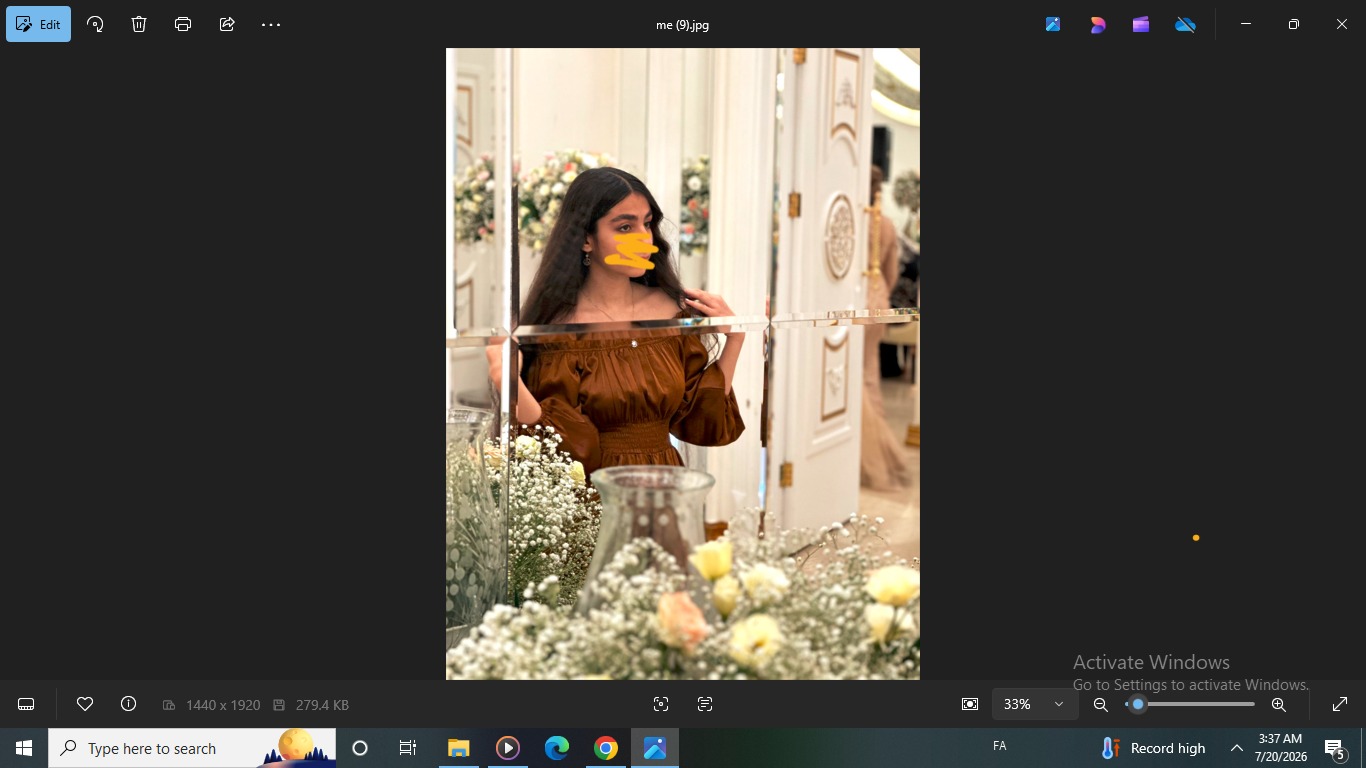Print the photo via printer icon

183,24
